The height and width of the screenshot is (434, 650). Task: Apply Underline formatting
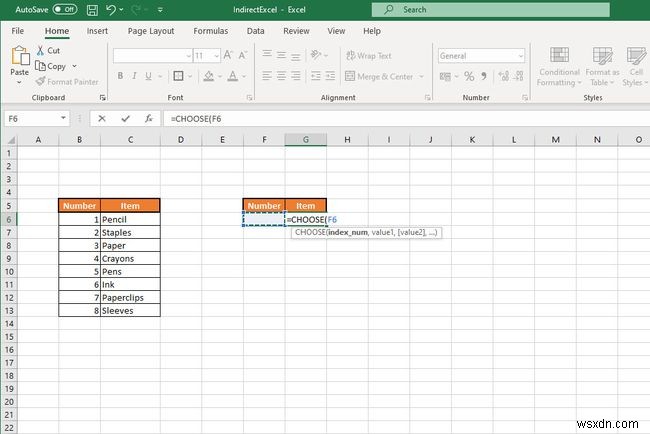[x=148, y=76]
